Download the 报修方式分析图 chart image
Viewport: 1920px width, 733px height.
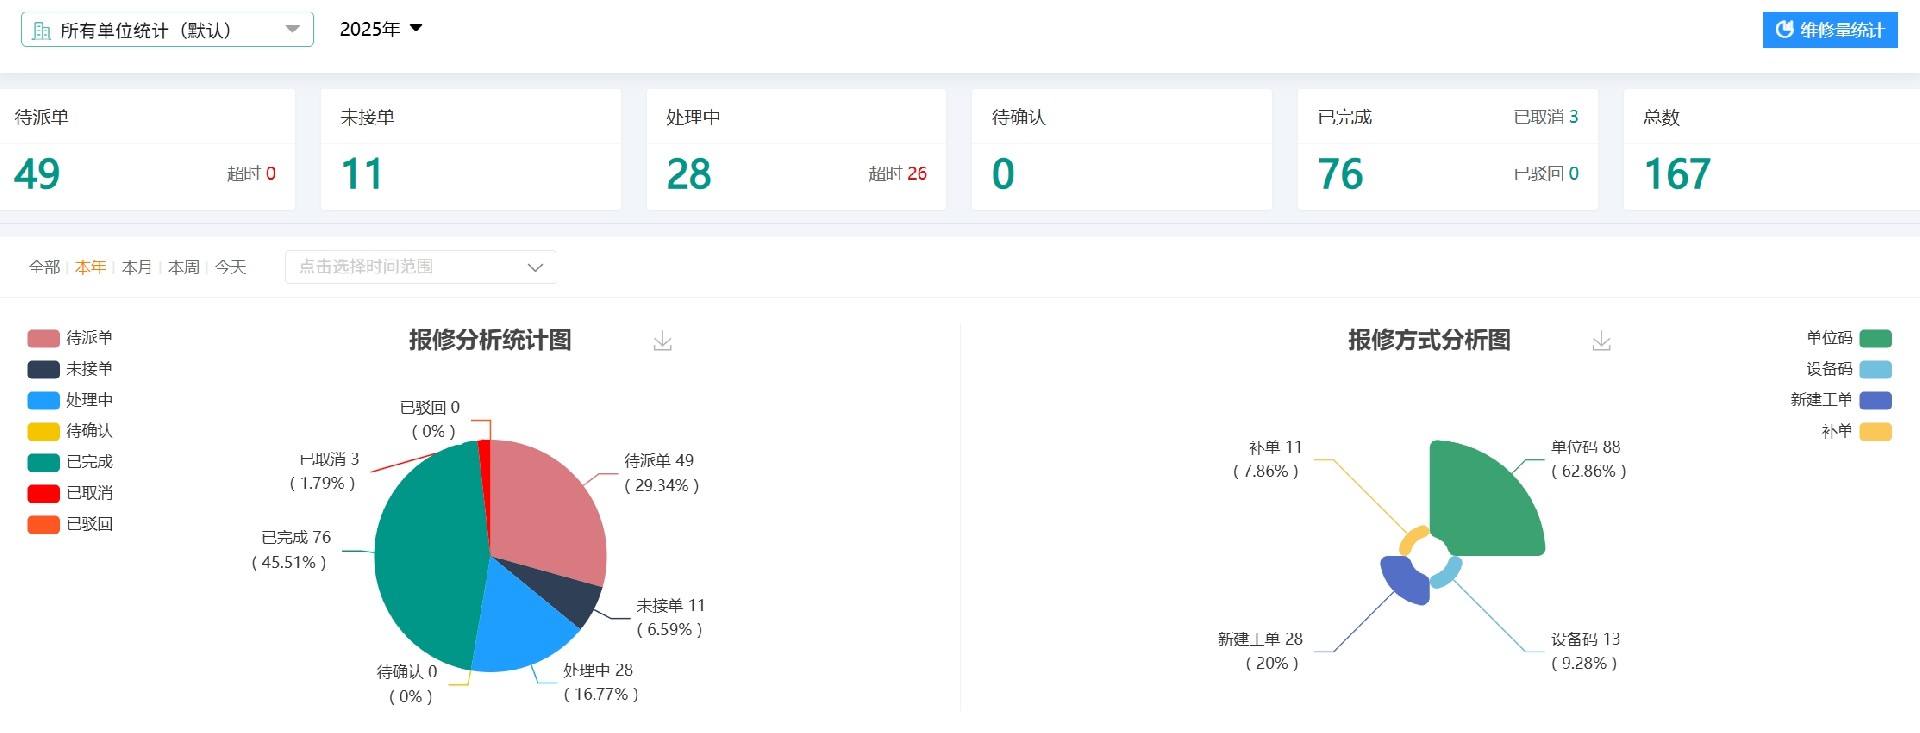[1601, 342]
